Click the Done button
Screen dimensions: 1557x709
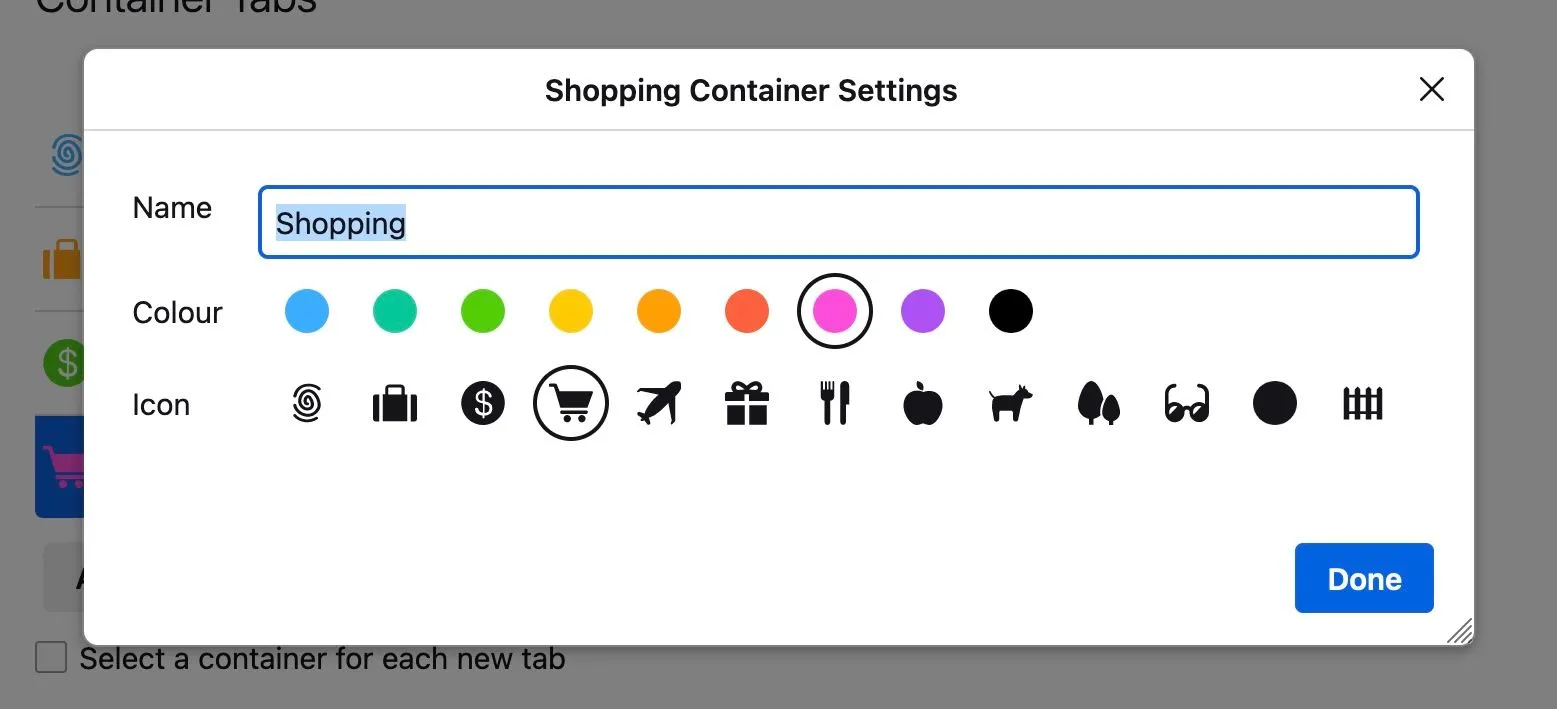[1364, 578]
